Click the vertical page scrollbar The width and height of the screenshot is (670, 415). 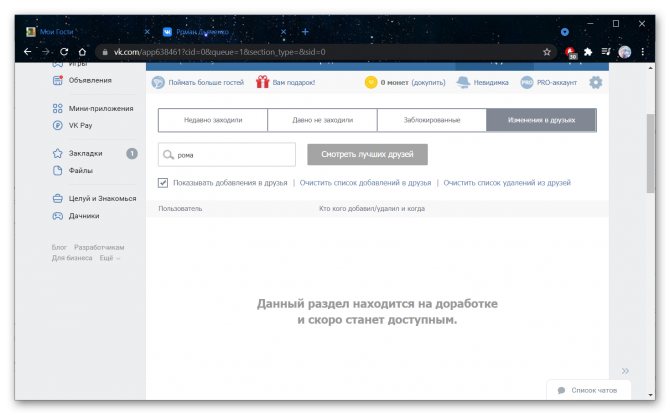(x=650, y=153)
